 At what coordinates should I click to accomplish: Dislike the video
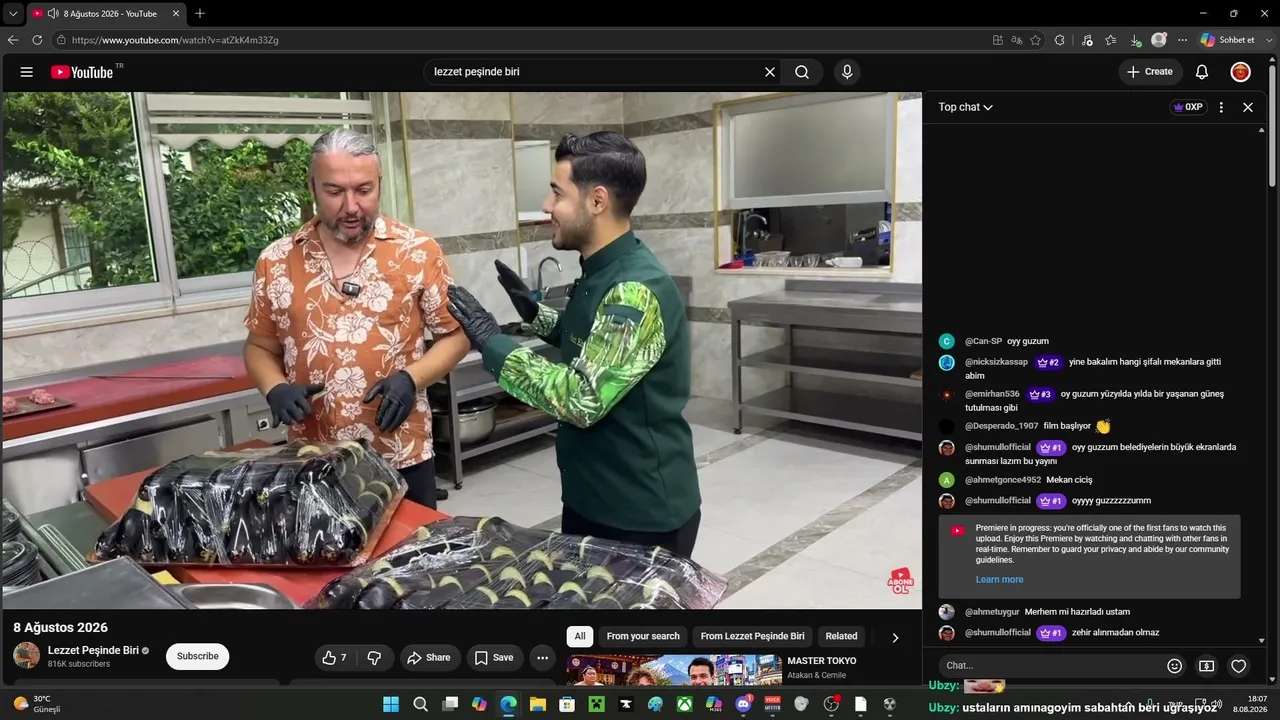point(375,658)
